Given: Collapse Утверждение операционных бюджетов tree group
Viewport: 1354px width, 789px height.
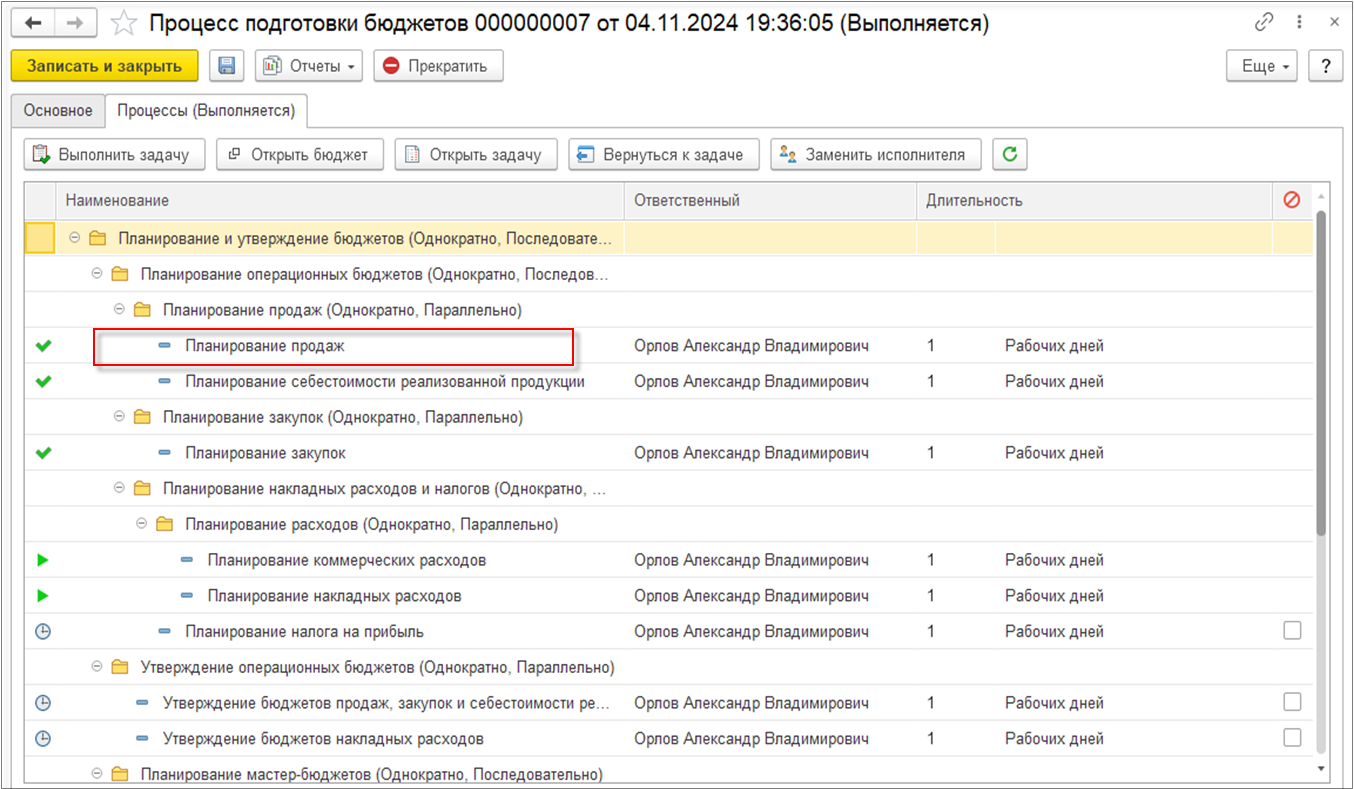Looking at the screenshot, I should 97,667.
